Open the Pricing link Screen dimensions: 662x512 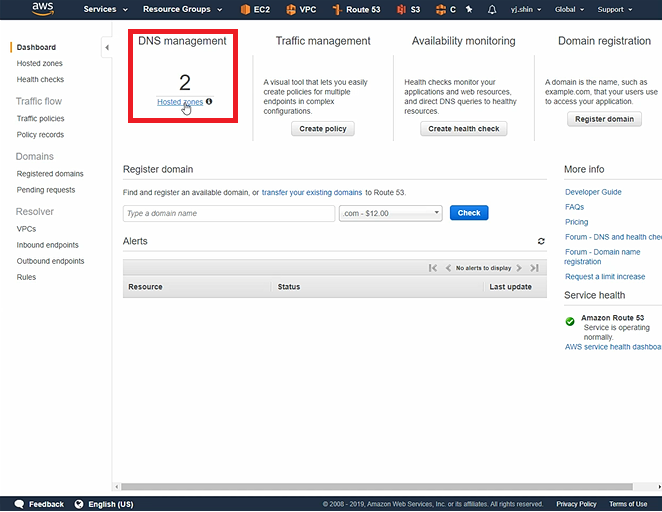pos(577,222)
